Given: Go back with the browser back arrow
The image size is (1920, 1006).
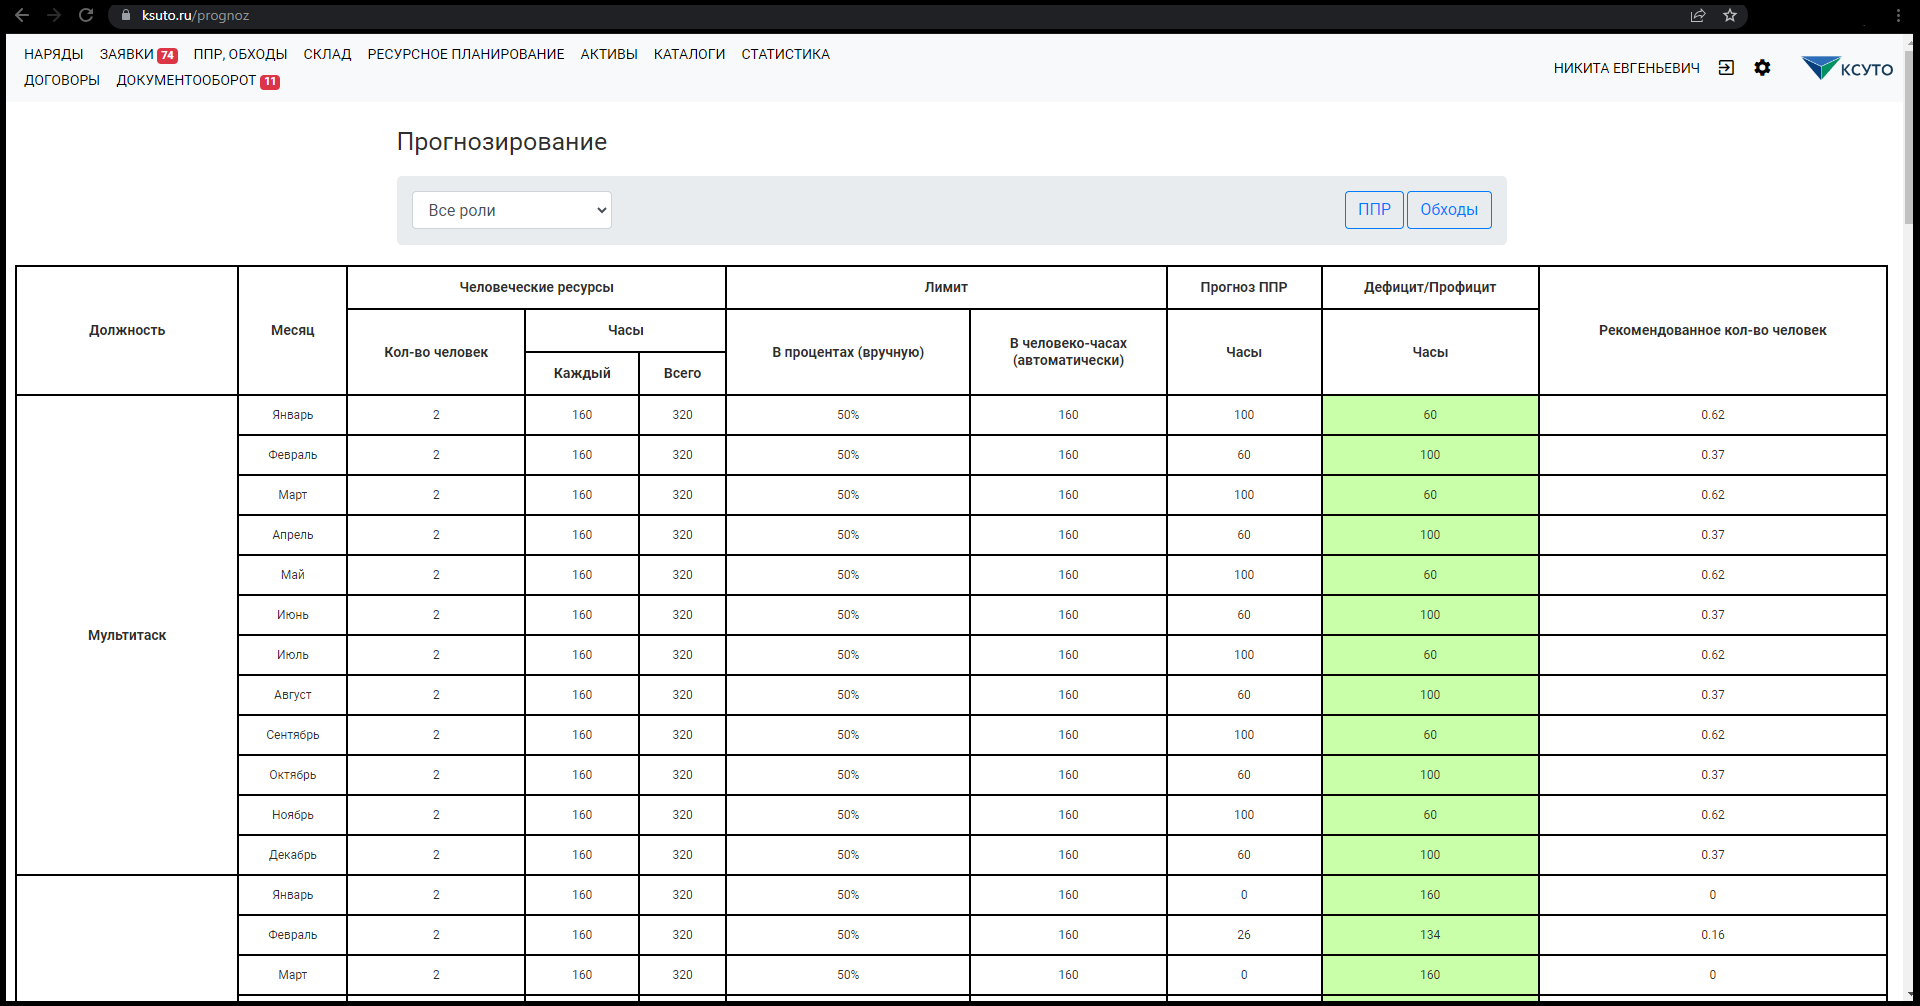Looking at the screenshot, I should point(22,15).
